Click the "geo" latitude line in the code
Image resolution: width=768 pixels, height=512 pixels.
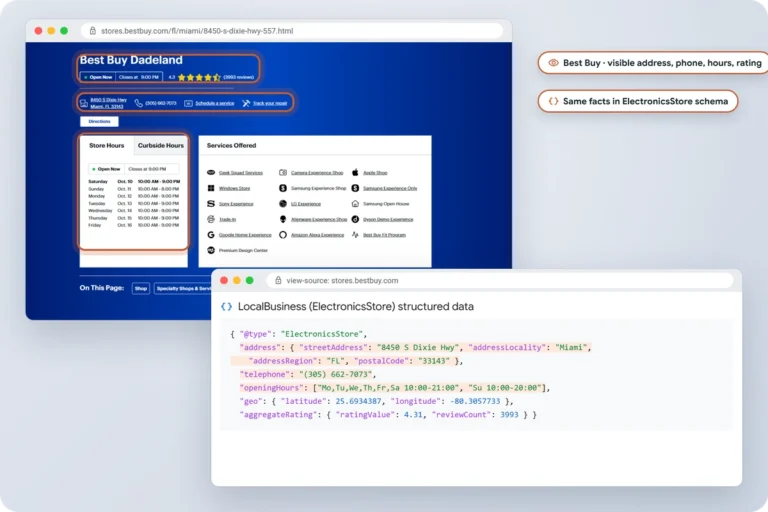pyautogui.click(x=376, y=401)
